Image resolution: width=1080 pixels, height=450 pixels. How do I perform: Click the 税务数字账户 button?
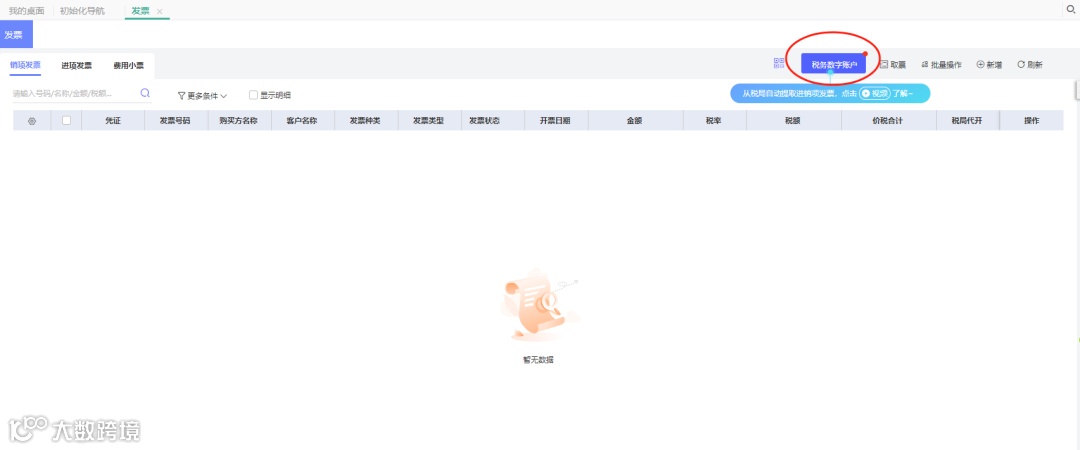point(833,65)
